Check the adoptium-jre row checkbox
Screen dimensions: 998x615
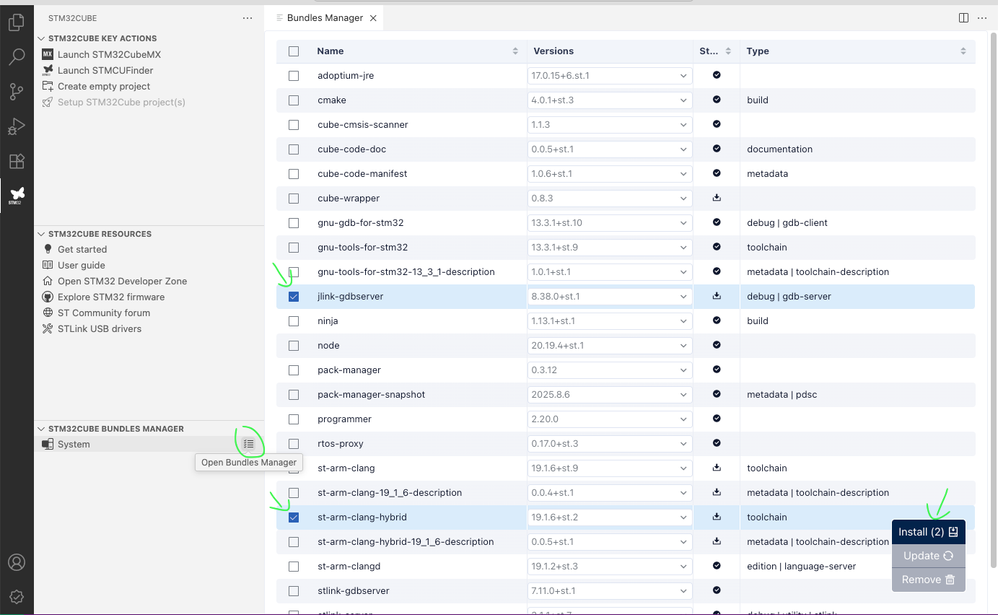click(293, 76)
